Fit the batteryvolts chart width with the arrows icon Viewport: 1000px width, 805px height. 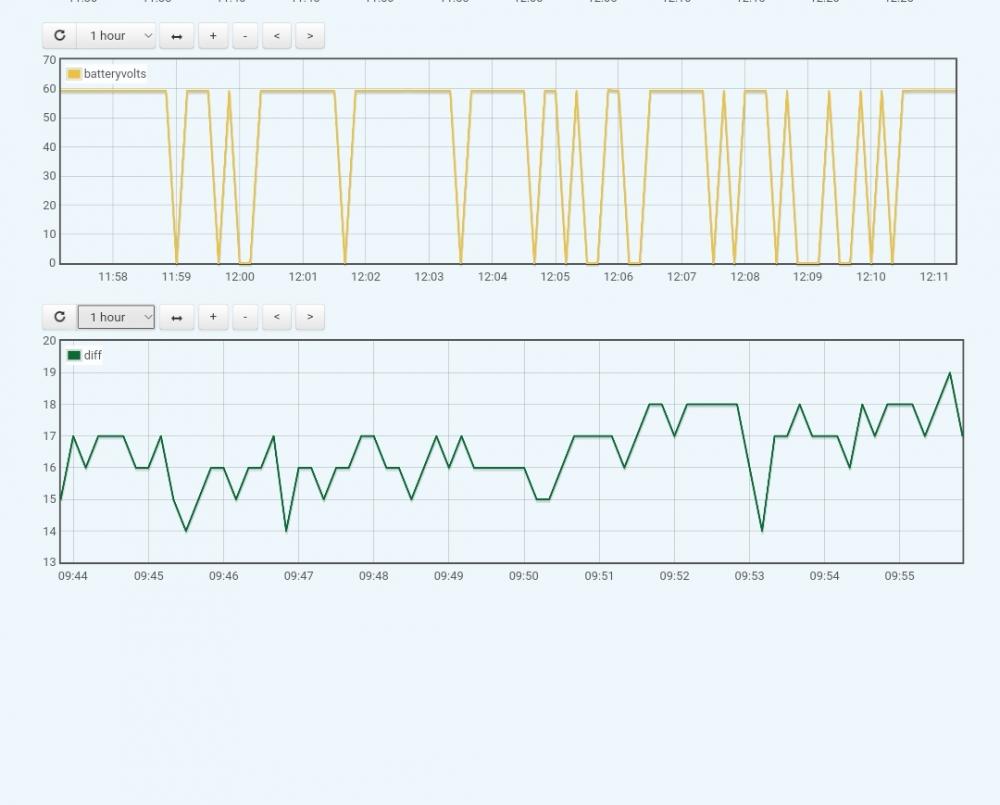click(x=177, y=36)
